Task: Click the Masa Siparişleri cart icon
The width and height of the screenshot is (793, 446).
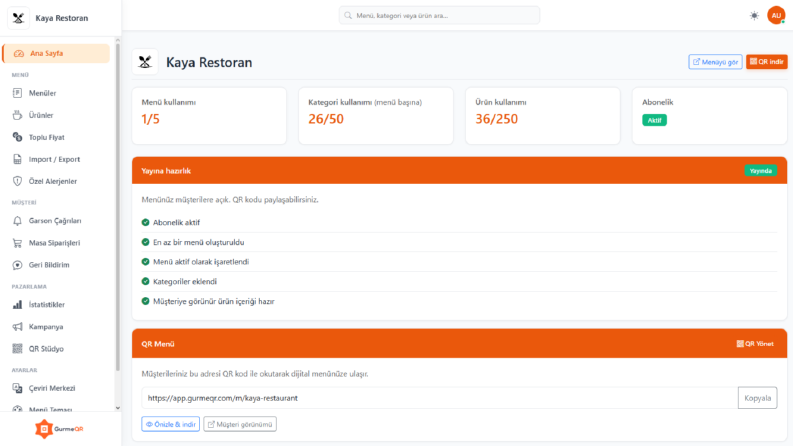Action: tap(17, 243)
